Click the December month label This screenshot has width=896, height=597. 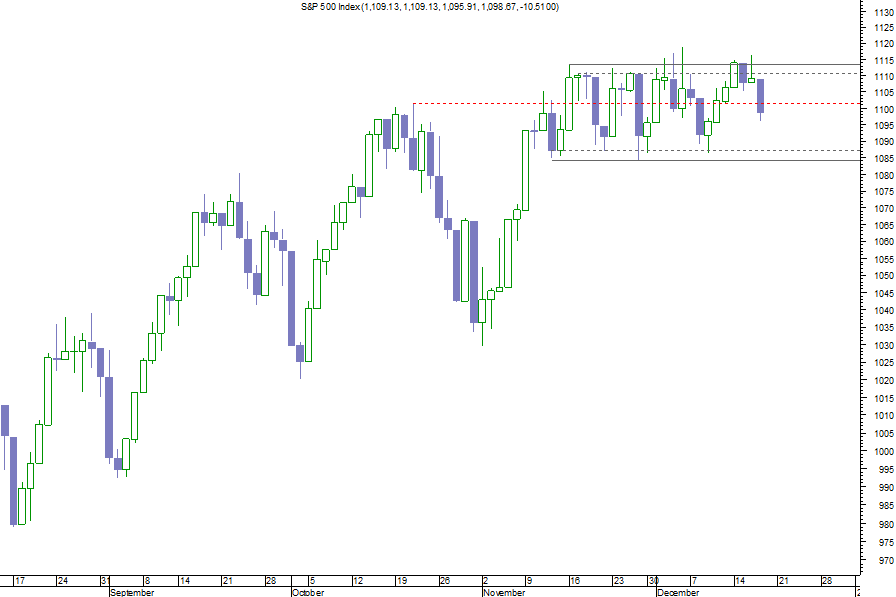pyautogui.click(x=678, y=592)
